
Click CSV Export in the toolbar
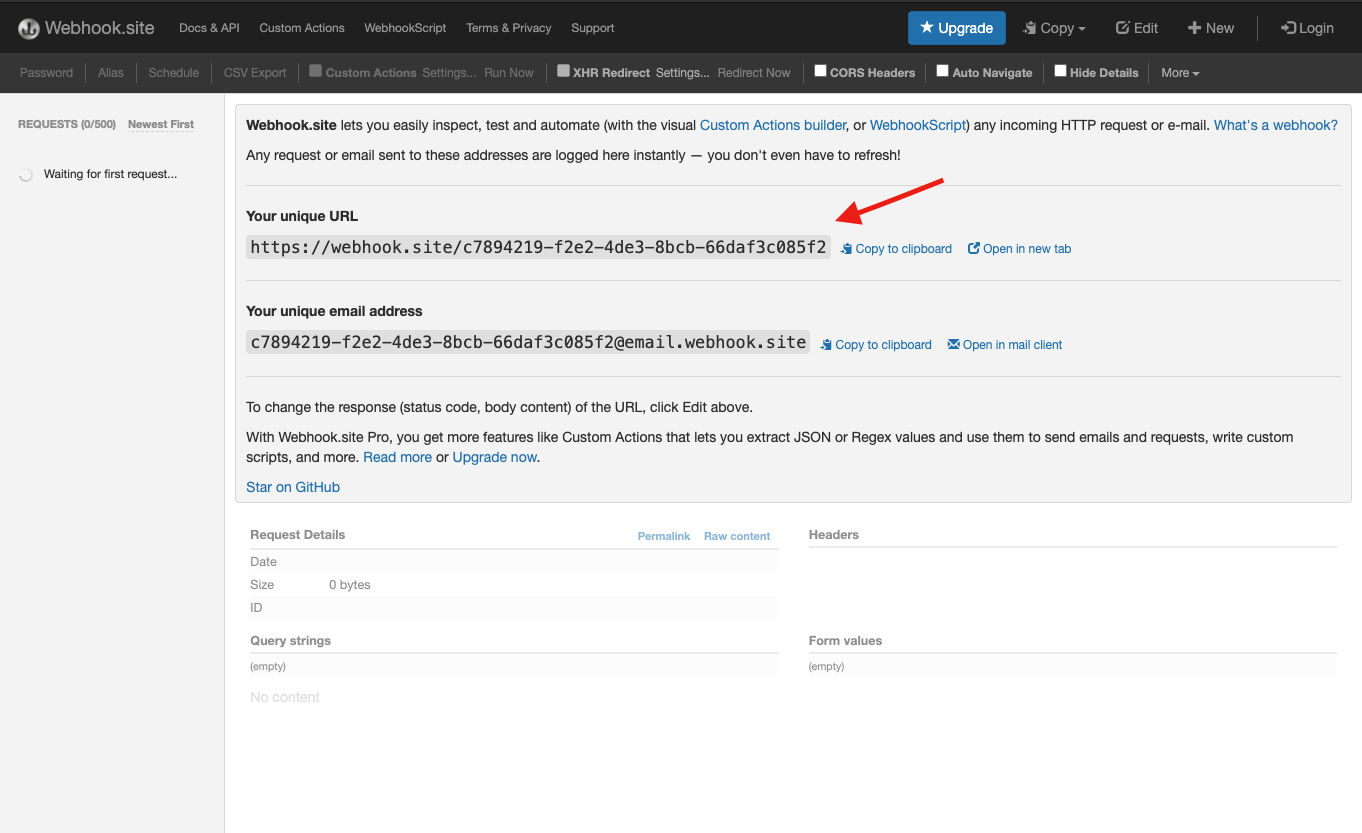coord(255,73)
